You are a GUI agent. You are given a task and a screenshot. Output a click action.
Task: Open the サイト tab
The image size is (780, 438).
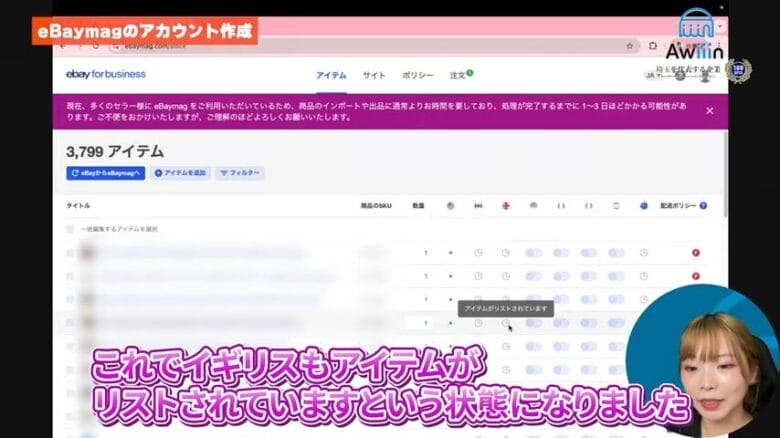pyautogui.click(x=374, y=75)
